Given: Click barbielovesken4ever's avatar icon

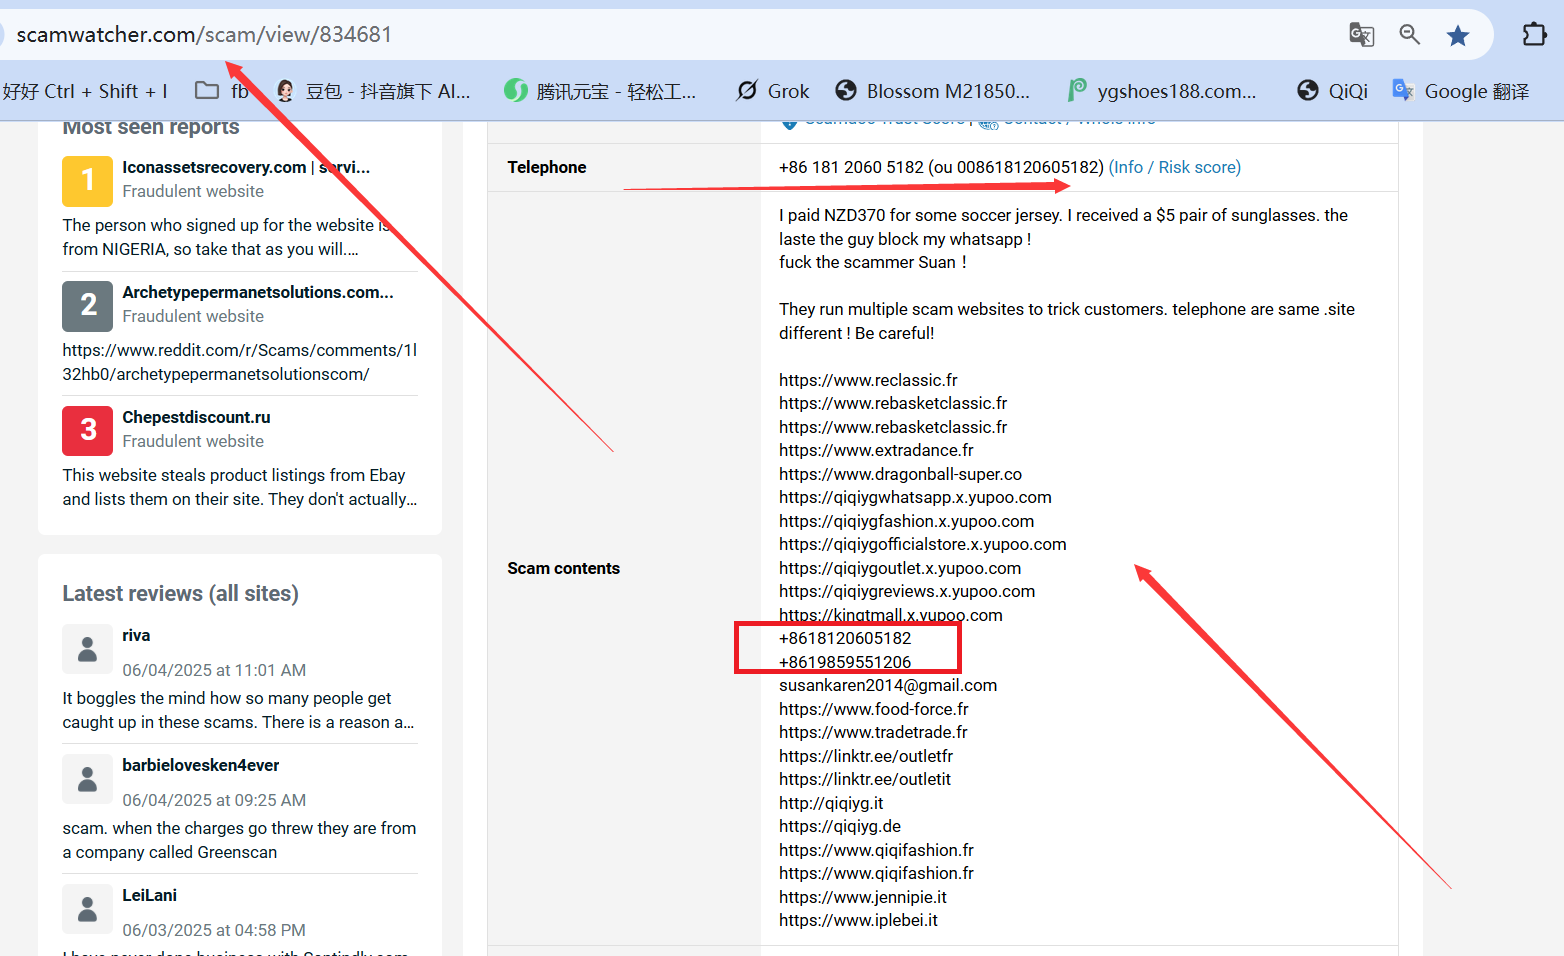Looking at the screenshot, I should (x=88, y=780).
